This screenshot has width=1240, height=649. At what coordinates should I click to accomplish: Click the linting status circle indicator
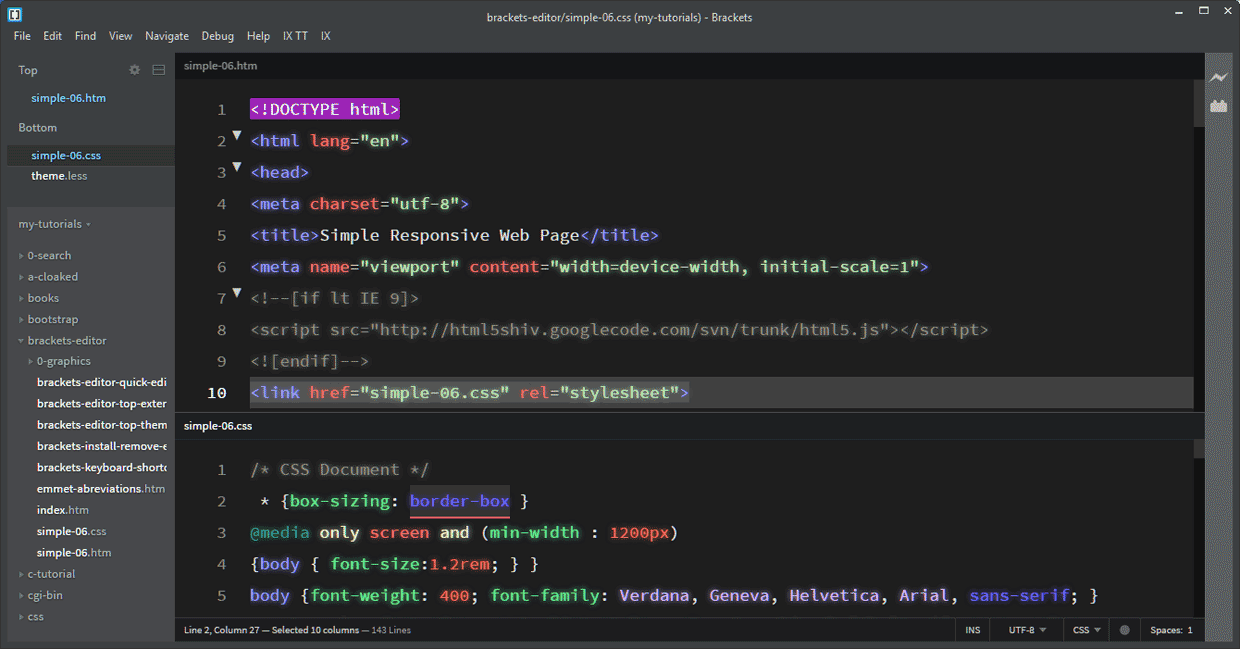pos(1125,630)
